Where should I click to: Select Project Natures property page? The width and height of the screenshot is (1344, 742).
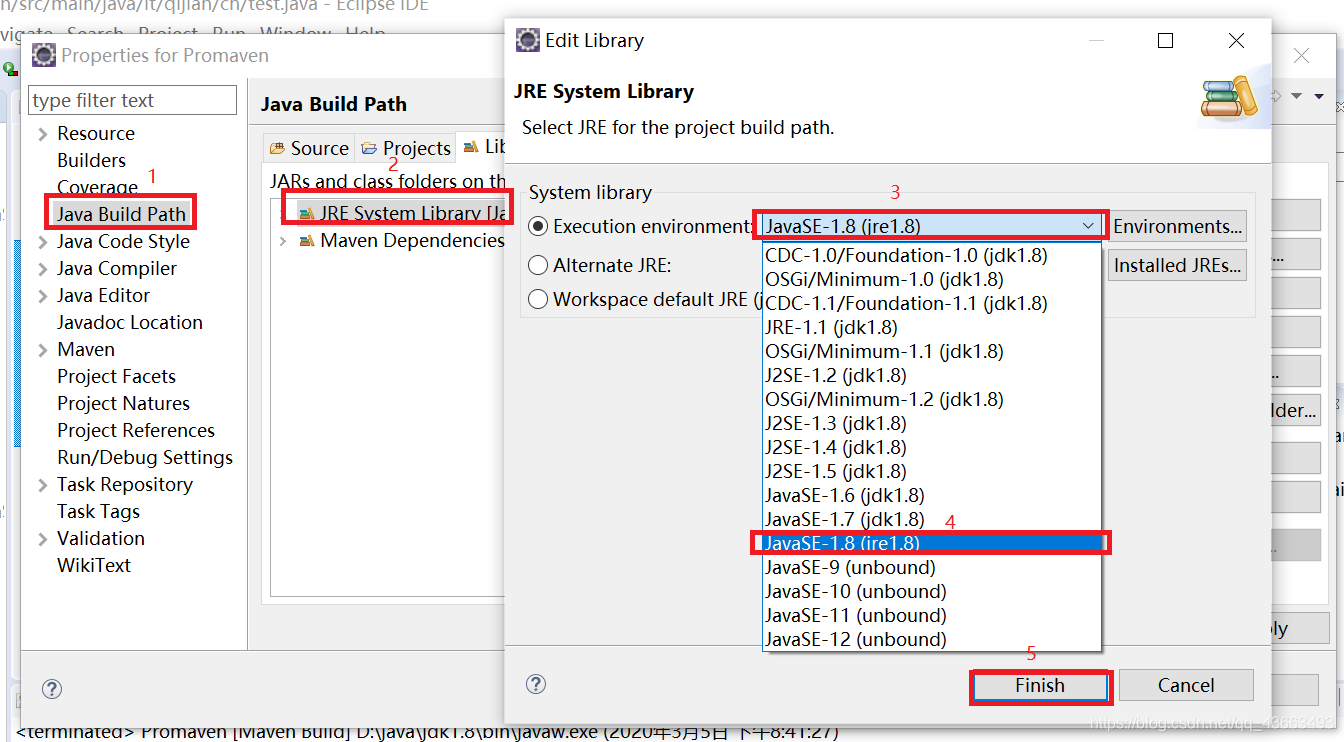pyautogui.click(x=124, y=403)
